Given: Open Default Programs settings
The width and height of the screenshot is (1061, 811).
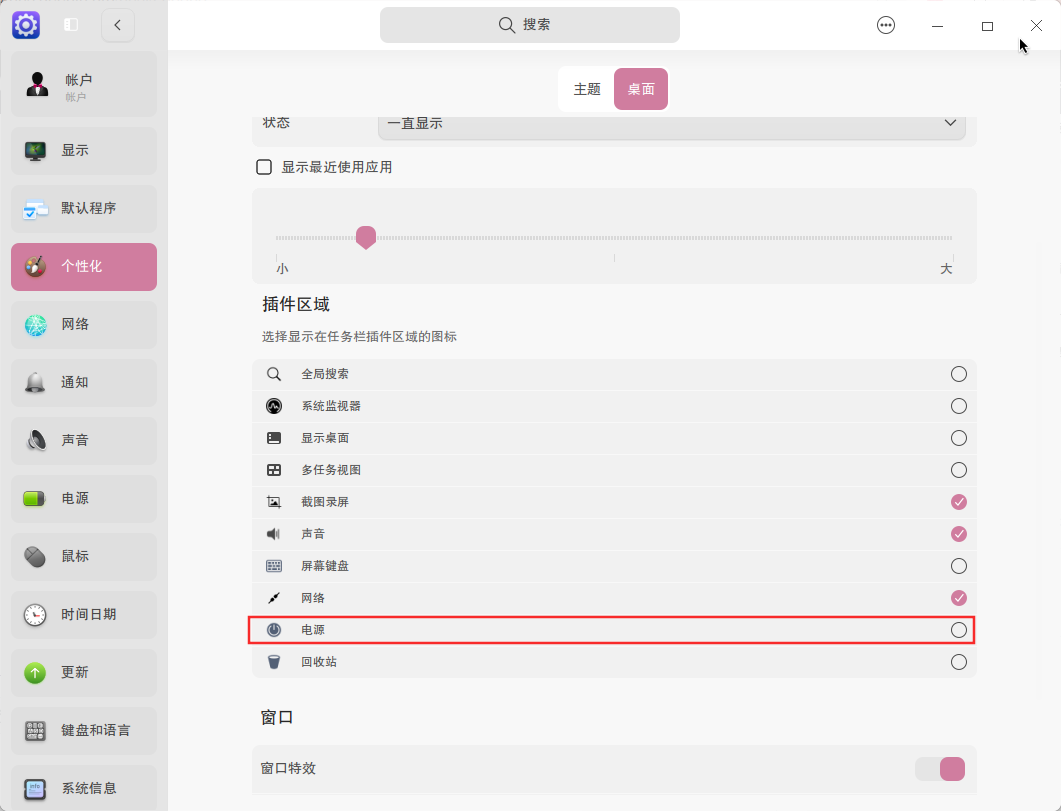Looking at the screenshot, I should tap(84, 209).
